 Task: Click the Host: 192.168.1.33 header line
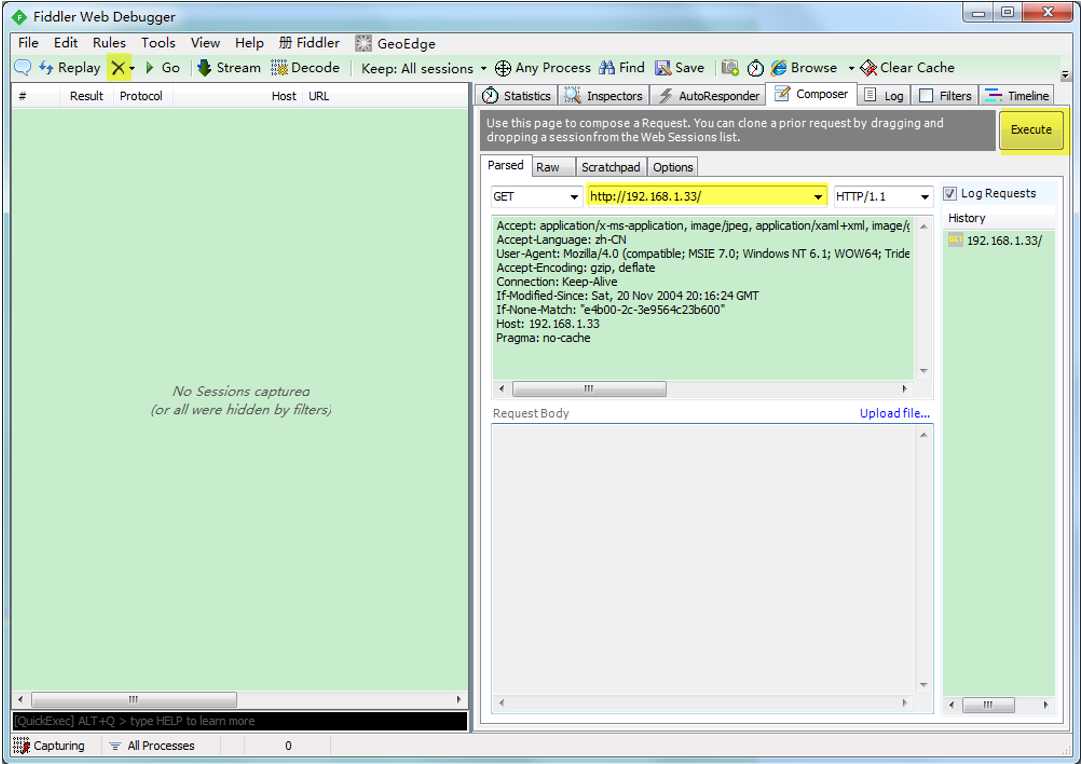tap(548, 323)
